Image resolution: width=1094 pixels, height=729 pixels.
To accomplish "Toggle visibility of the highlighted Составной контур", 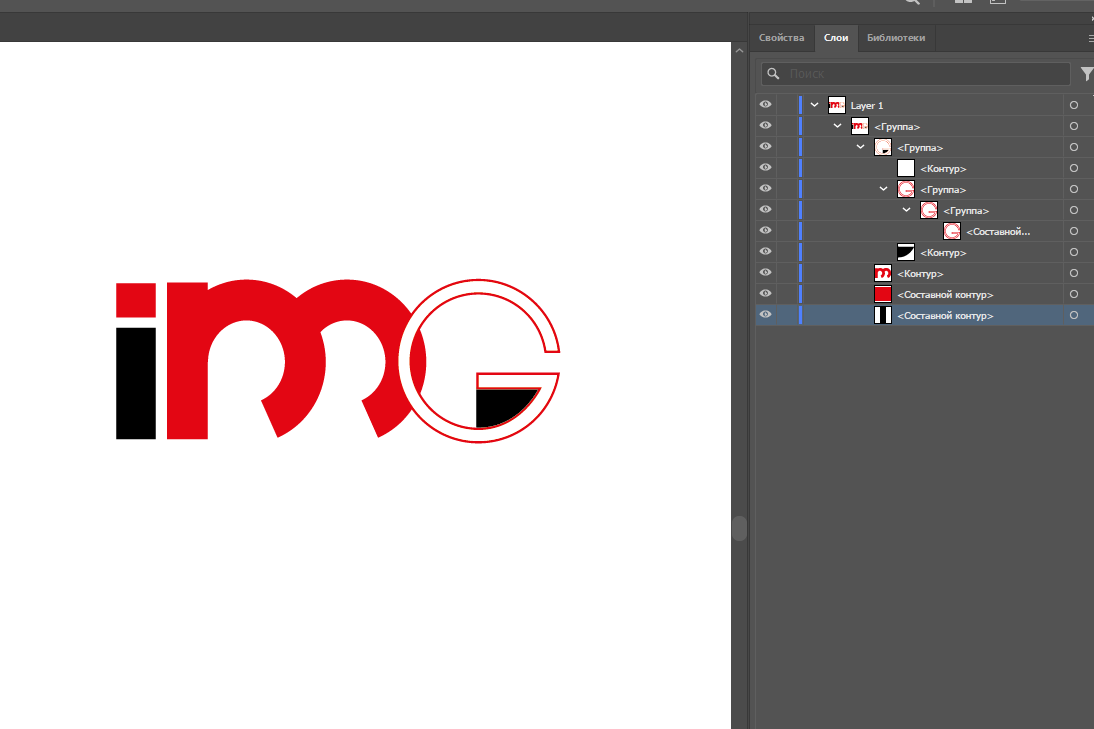I will pos(765,315).
